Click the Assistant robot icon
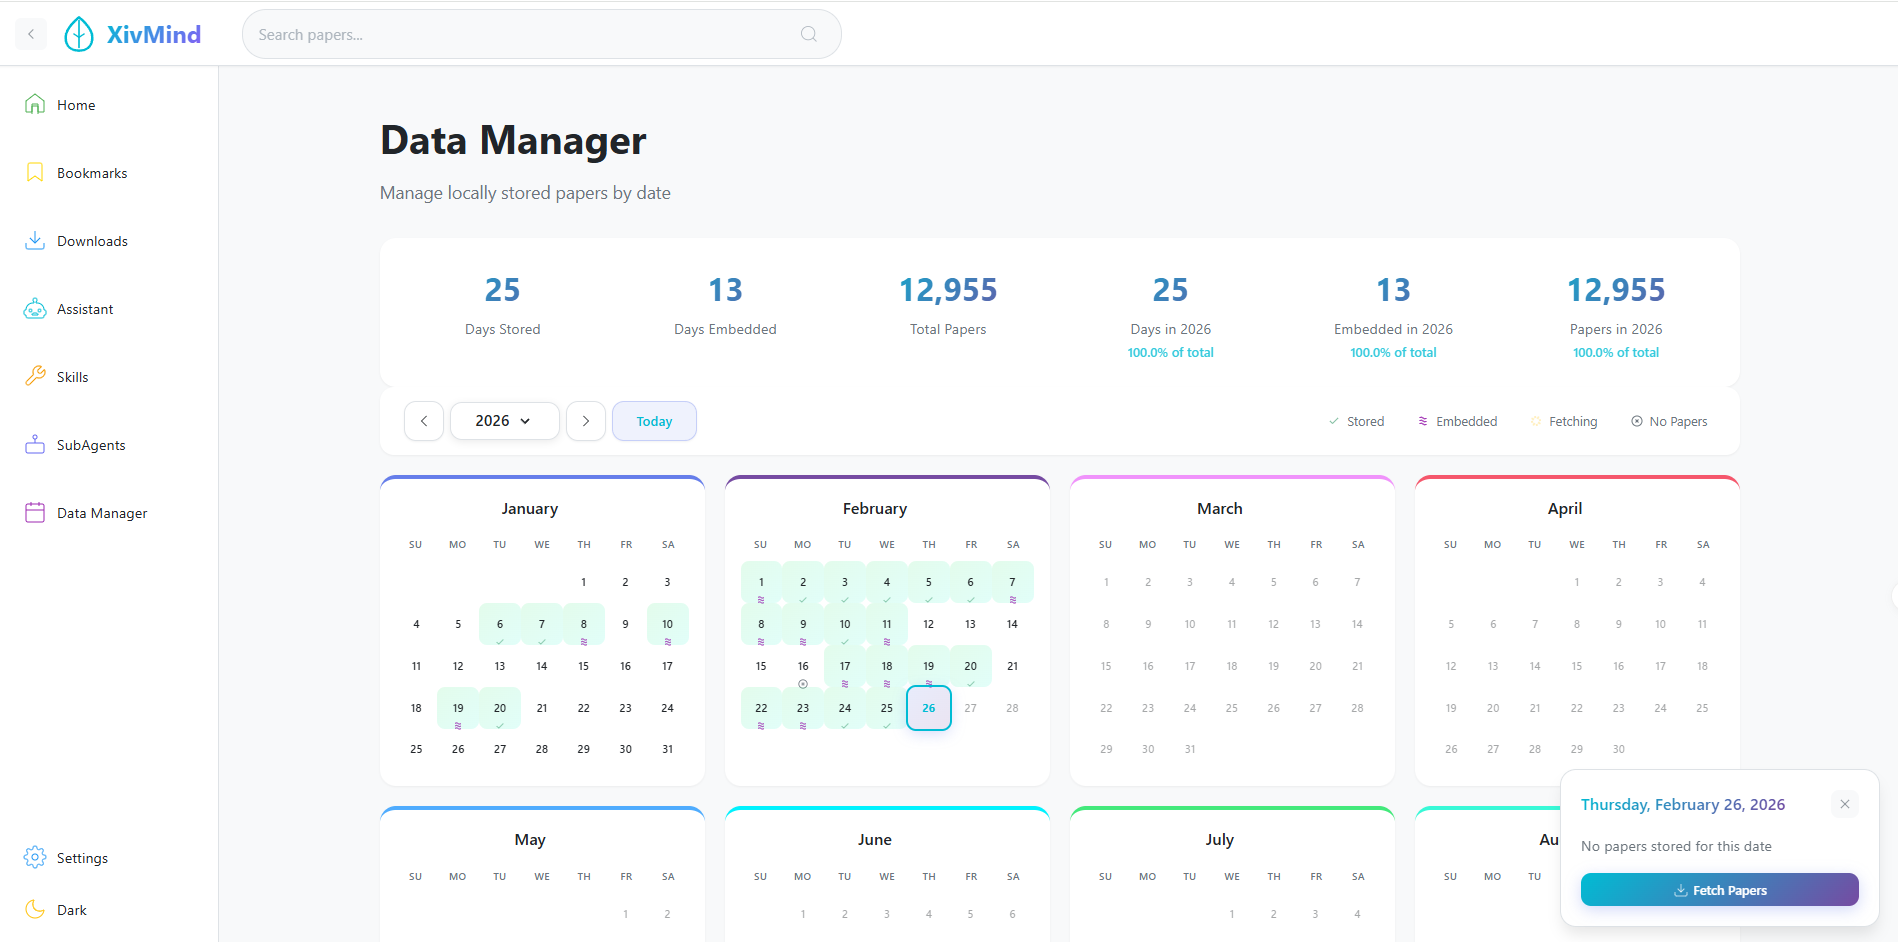Image resolution: width=1898 pixels, height=942 pixels. point(35,308)
